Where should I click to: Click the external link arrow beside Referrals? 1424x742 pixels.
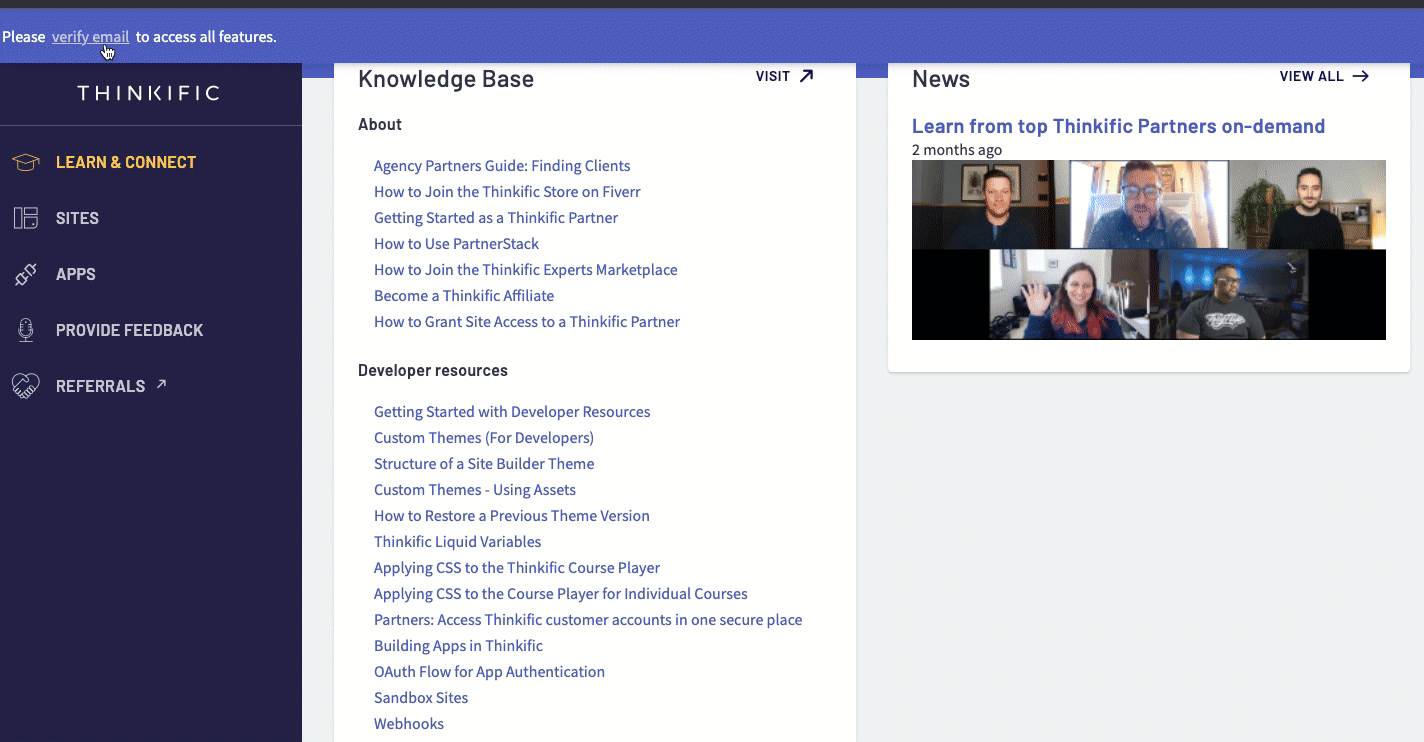tap(161, 384)
